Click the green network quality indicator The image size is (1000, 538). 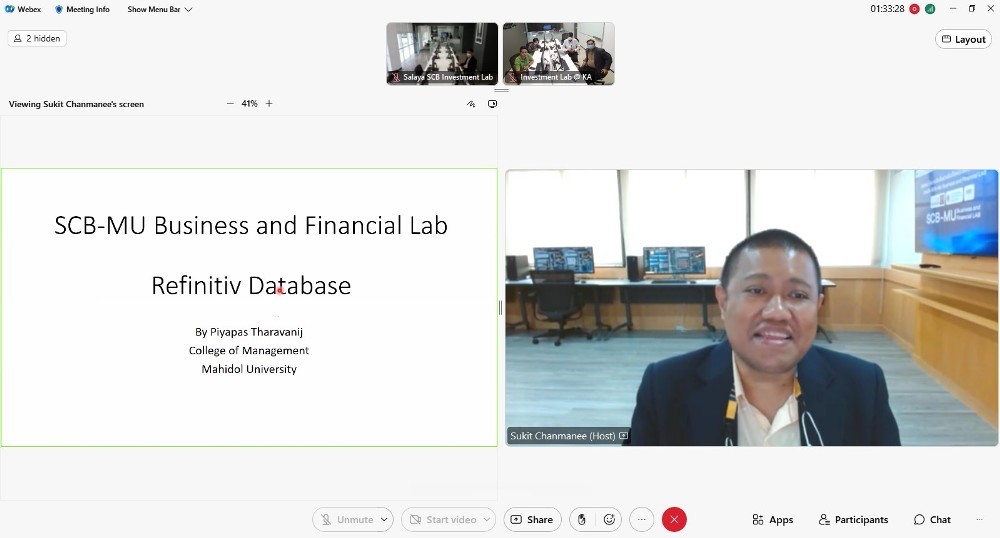pyautogui.click(x=930, y=9)
